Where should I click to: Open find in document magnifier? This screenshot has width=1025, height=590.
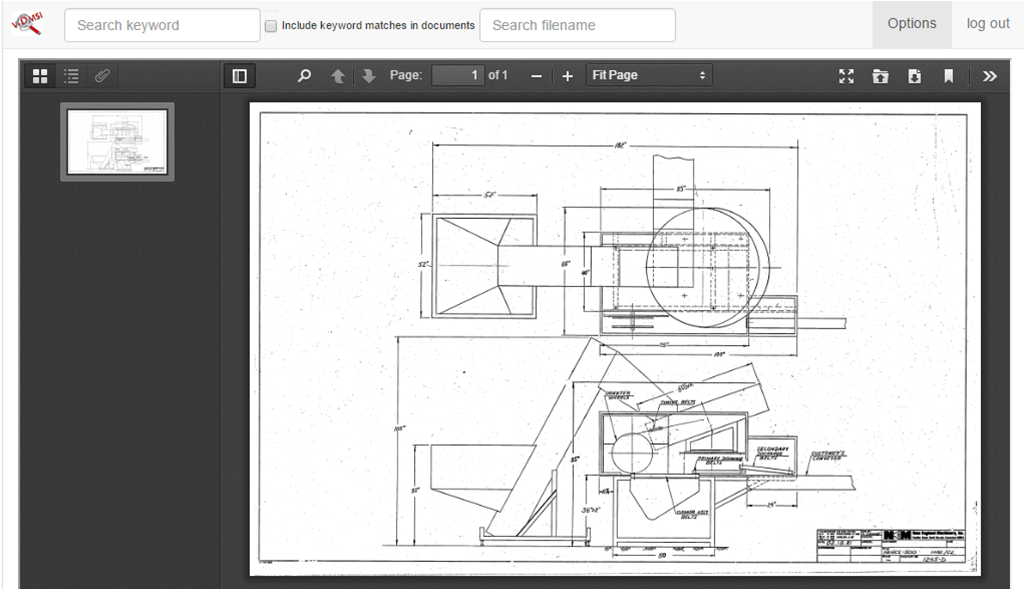pos(305,76)
